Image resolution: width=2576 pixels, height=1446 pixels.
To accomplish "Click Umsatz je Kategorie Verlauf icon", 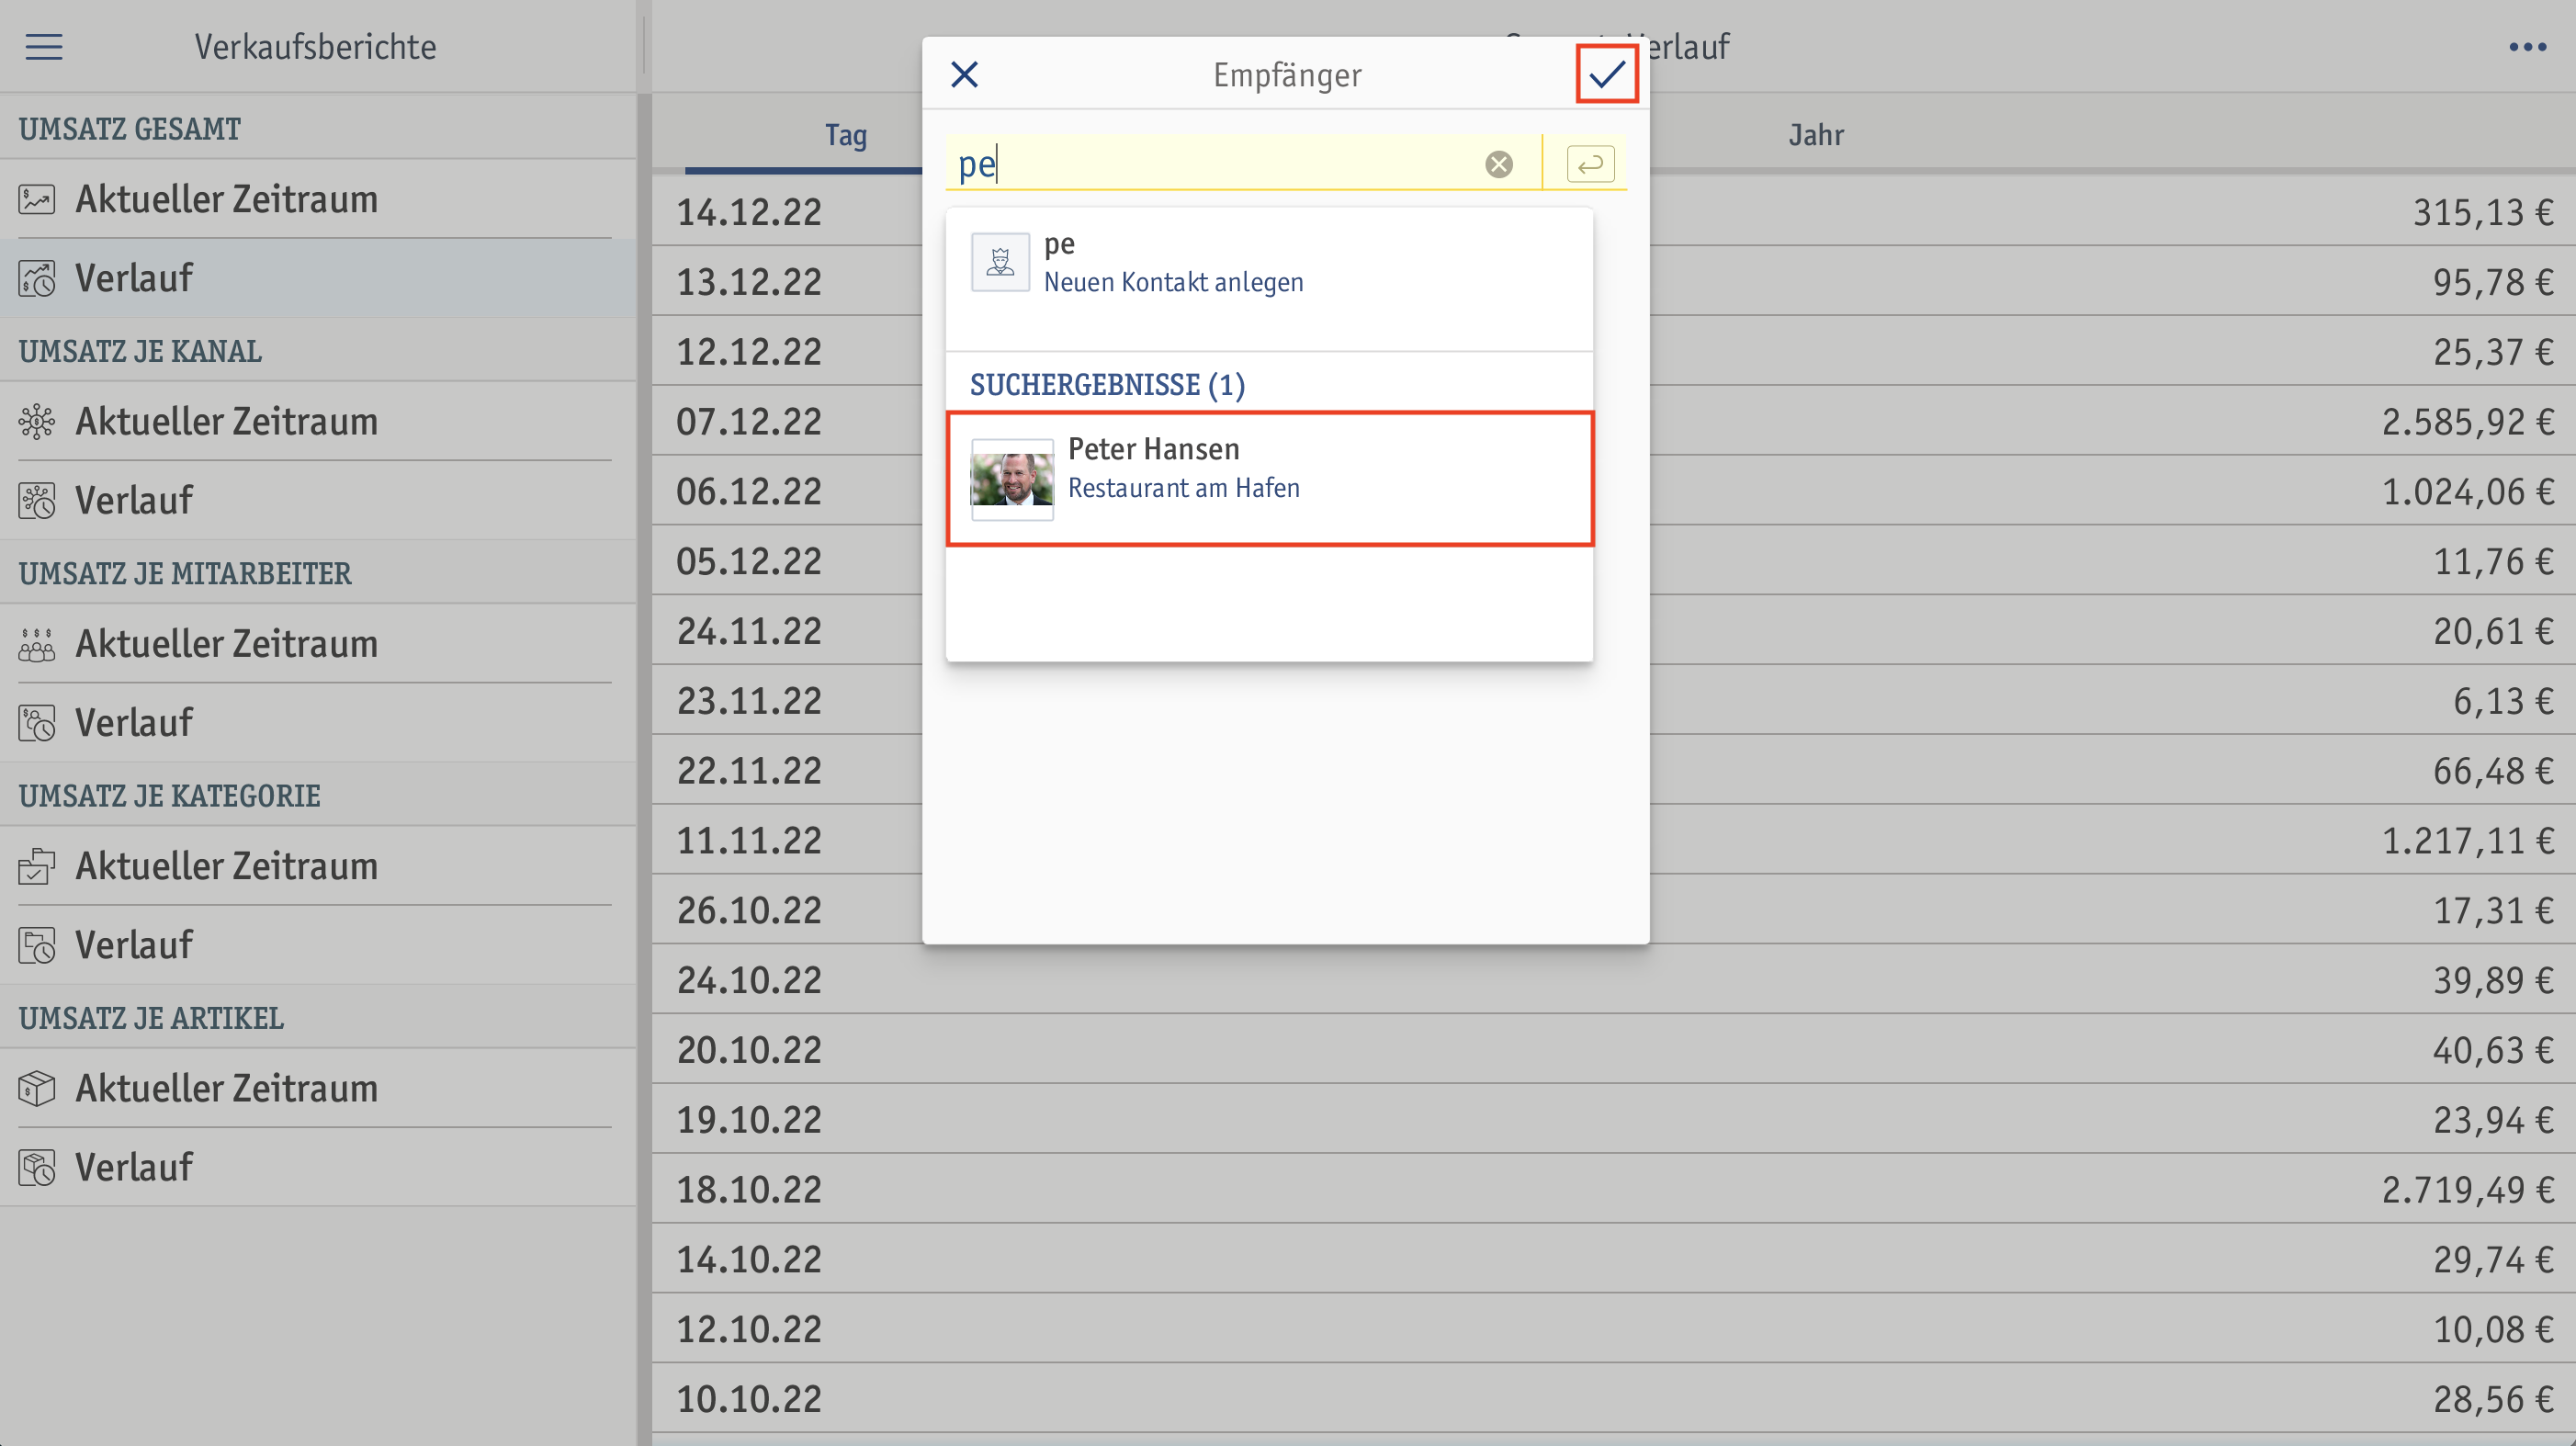I will [37, 944].
